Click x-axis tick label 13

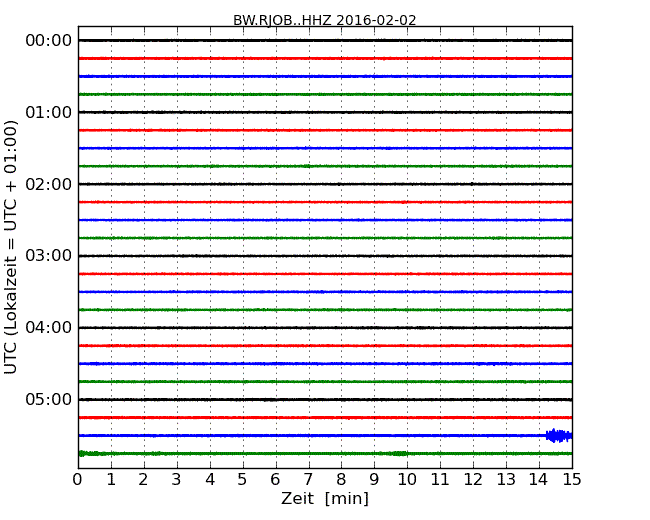506,480
